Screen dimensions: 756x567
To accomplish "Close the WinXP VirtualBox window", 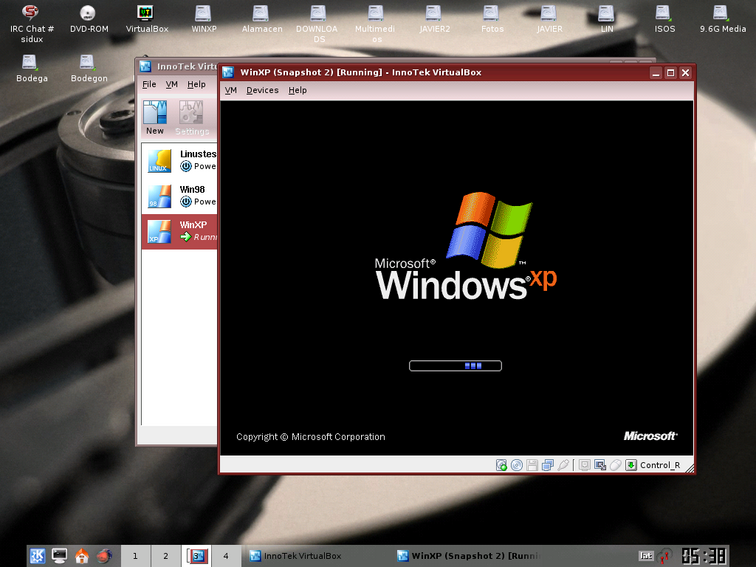I will click(686, 73).
